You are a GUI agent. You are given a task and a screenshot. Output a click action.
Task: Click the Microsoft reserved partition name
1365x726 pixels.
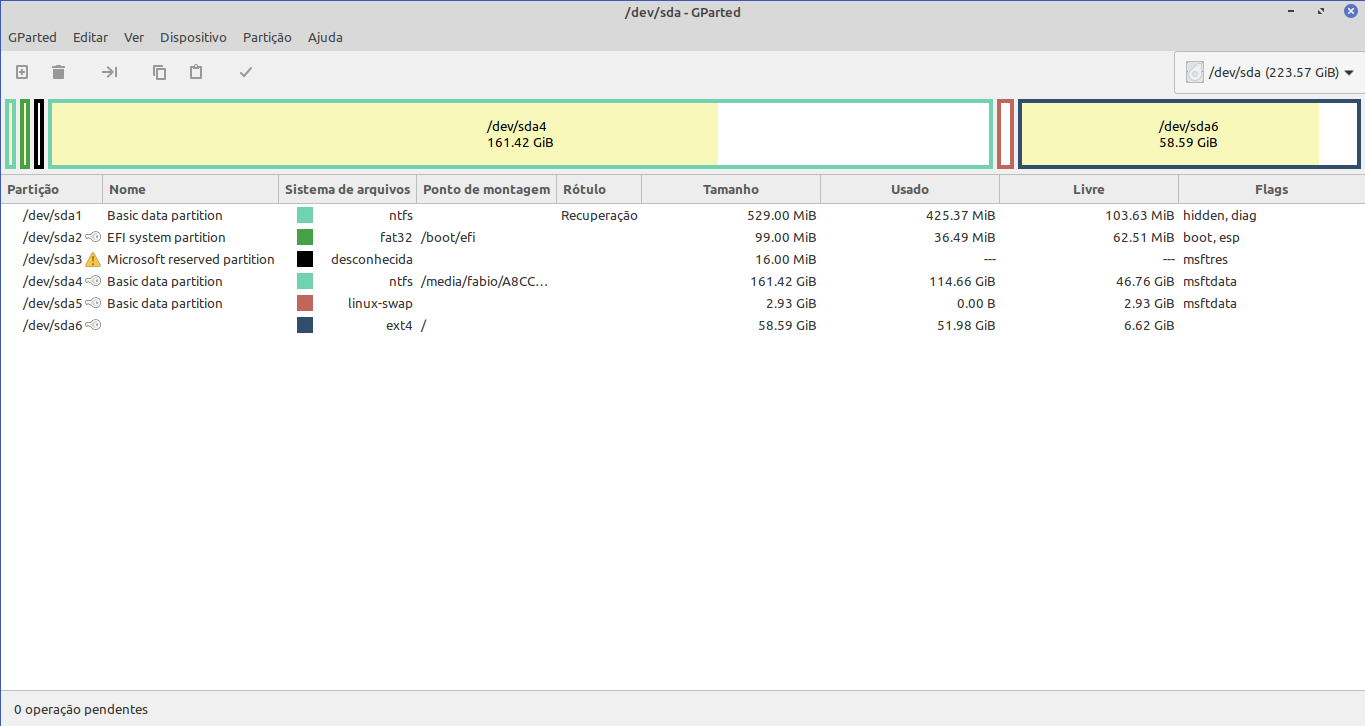(x=191, y=259)
